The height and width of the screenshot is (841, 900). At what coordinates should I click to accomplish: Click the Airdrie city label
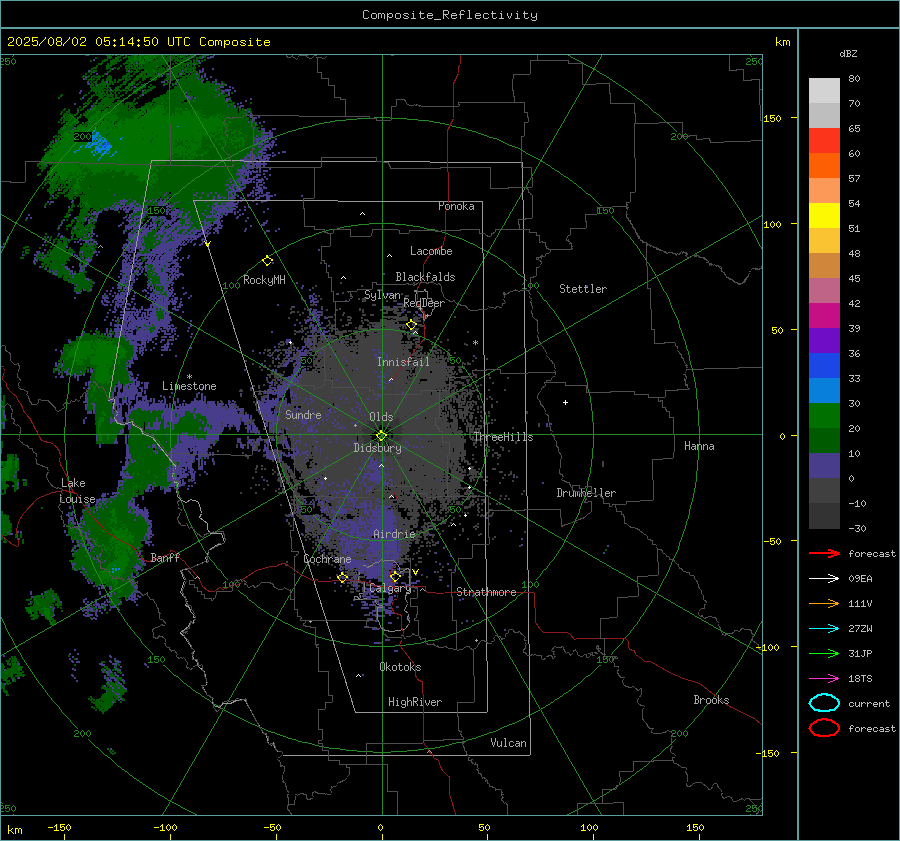click(x=394, y=534)
